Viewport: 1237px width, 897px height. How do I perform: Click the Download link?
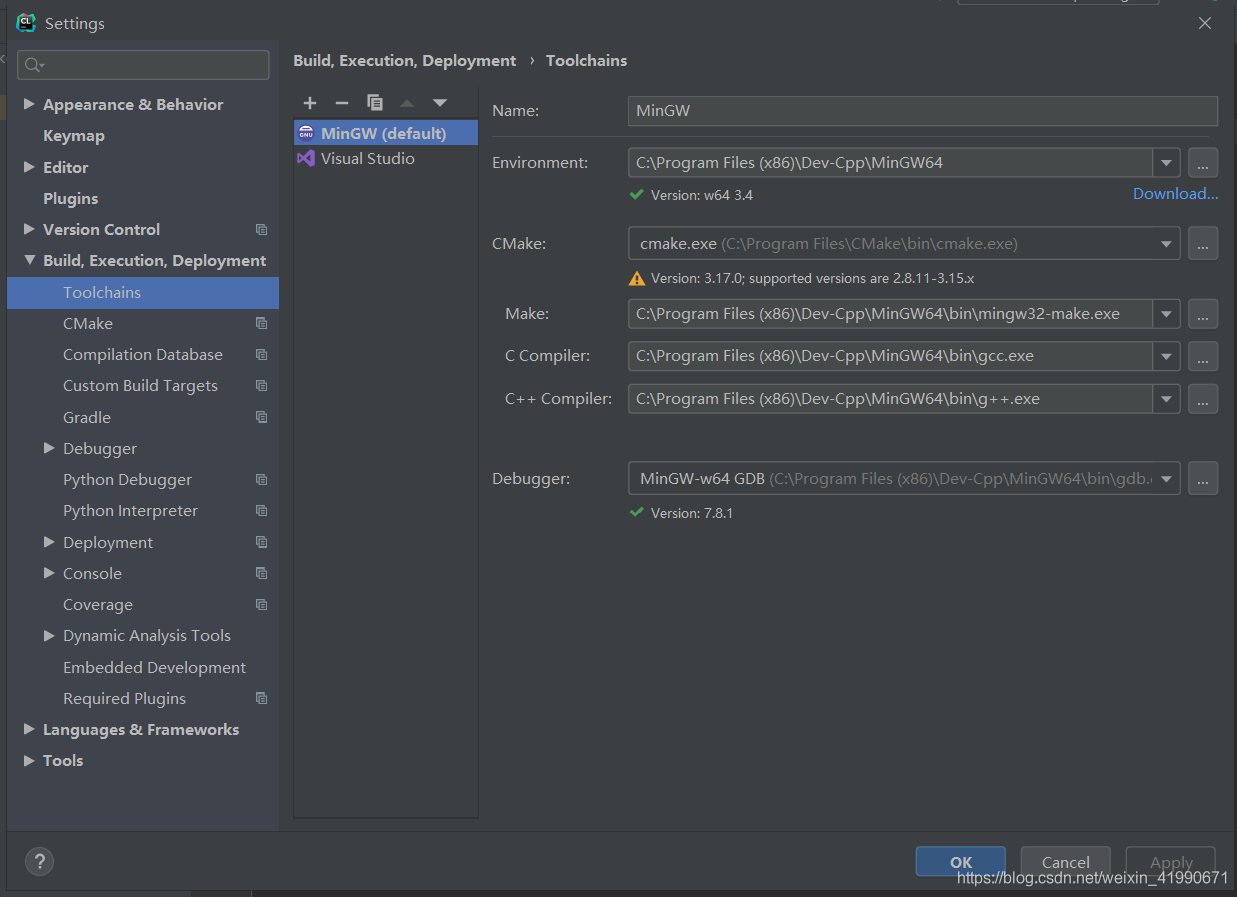(x=1175, y=194)
